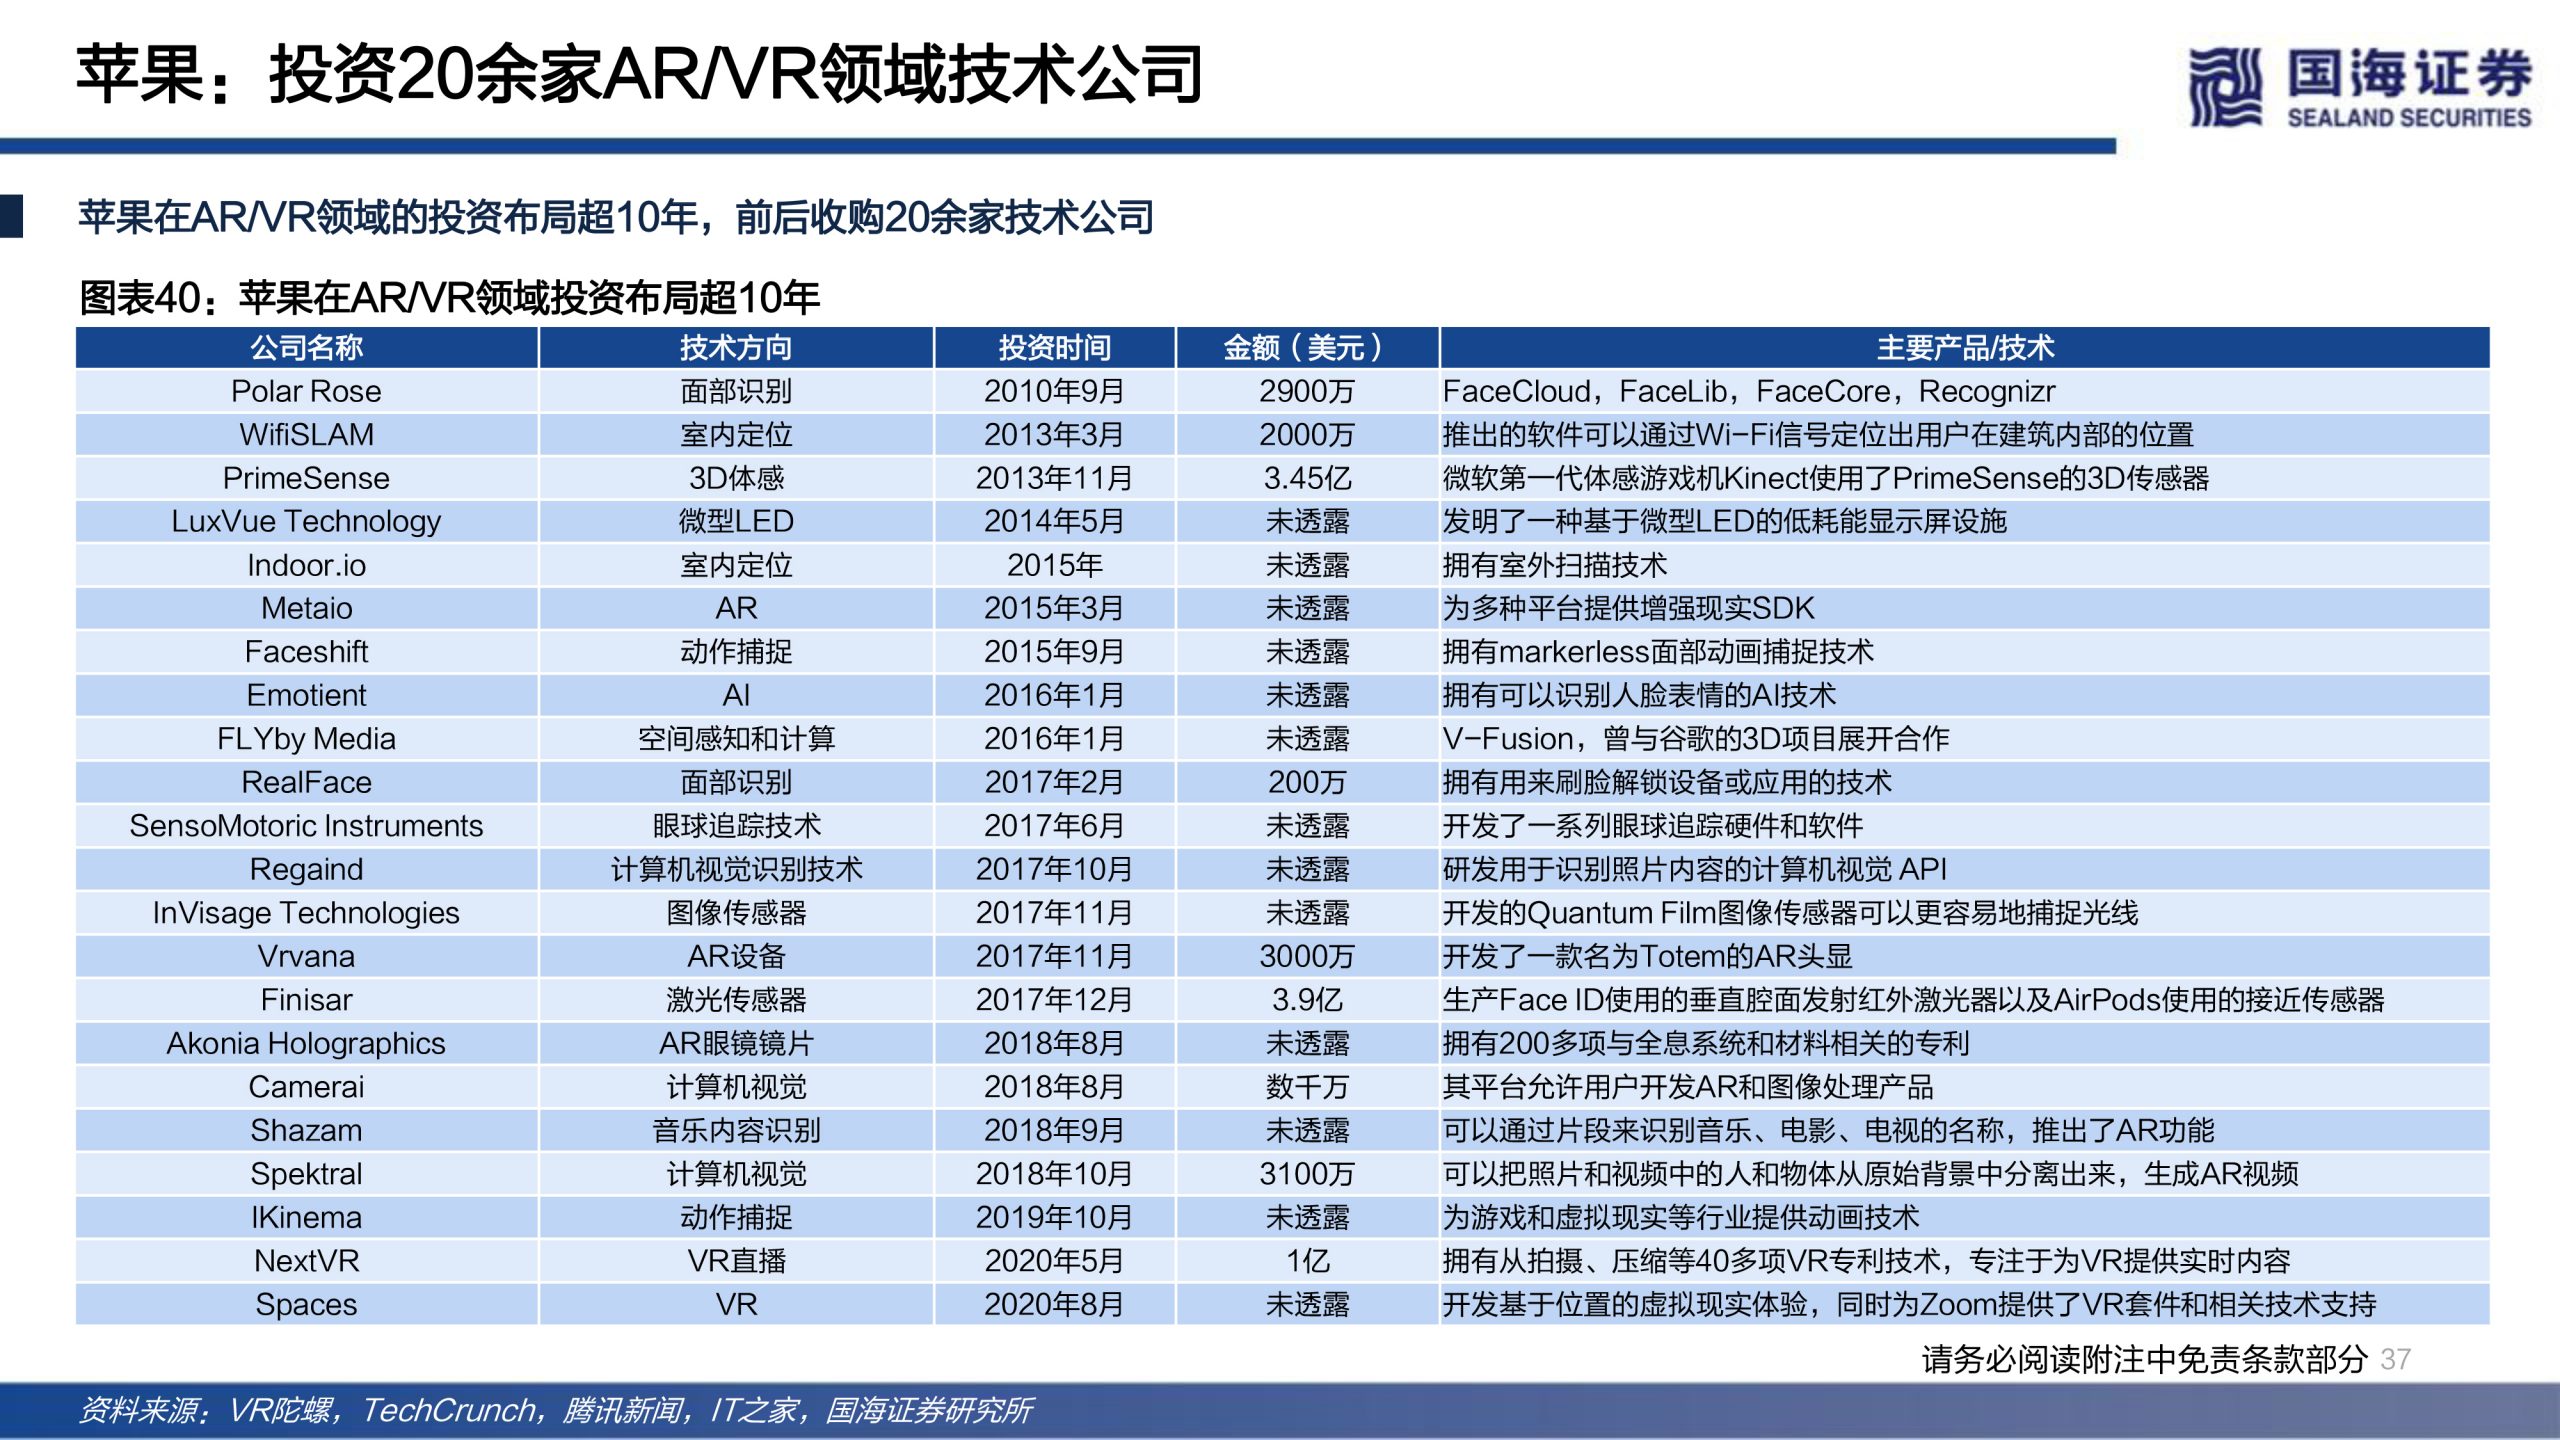The width and height of the screenshot is (2560, 1440).
Task: Click the 2900万 amount for Polar Rose
Action: pos(1307,391)
